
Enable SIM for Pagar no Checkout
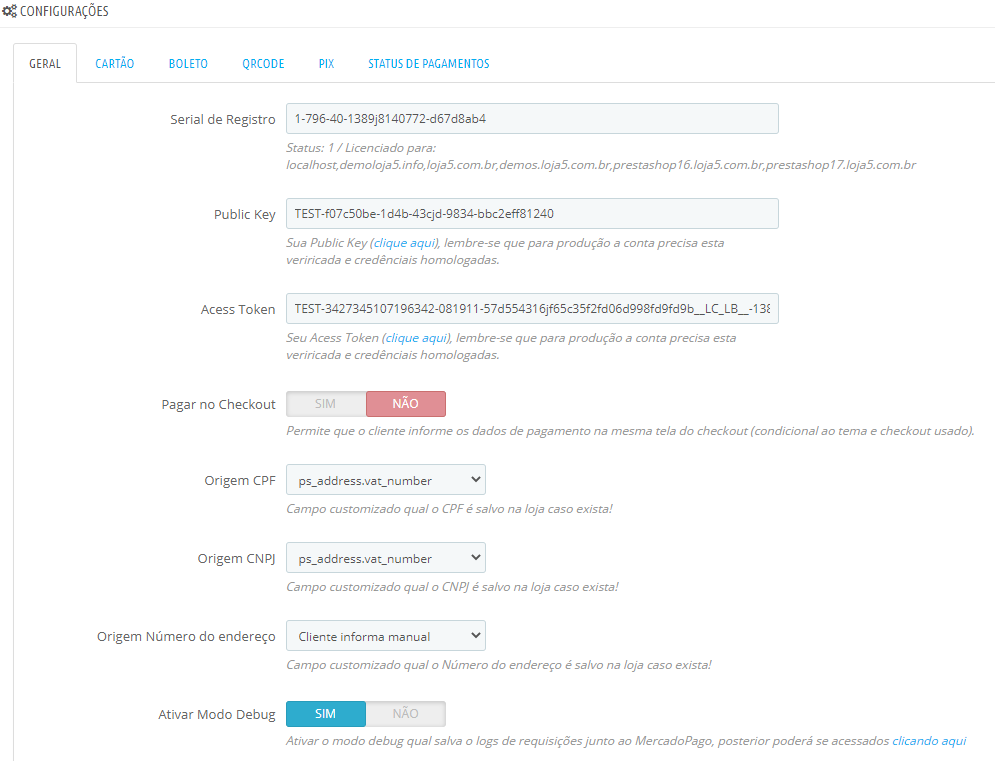pos(326,404)
